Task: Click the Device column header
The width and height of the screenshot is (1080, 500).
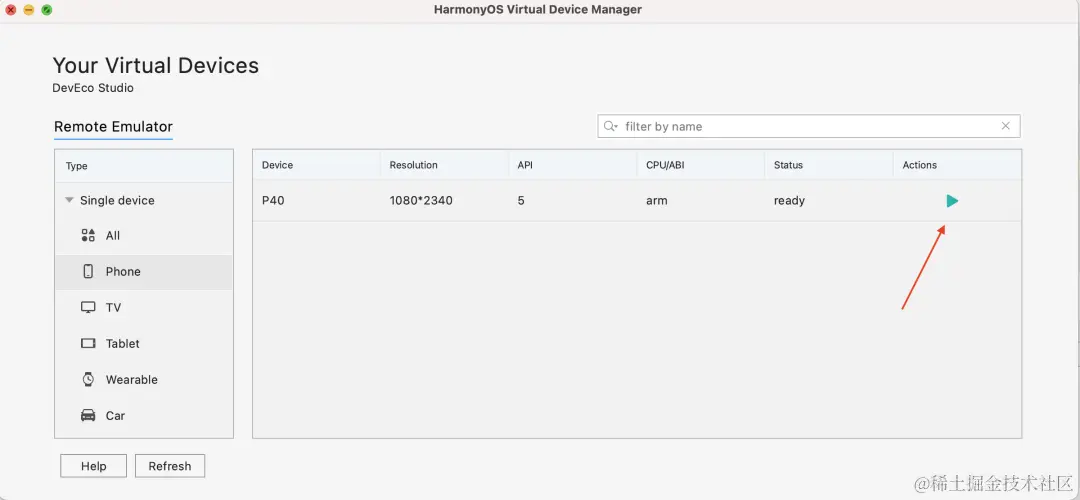Action: 316,165
